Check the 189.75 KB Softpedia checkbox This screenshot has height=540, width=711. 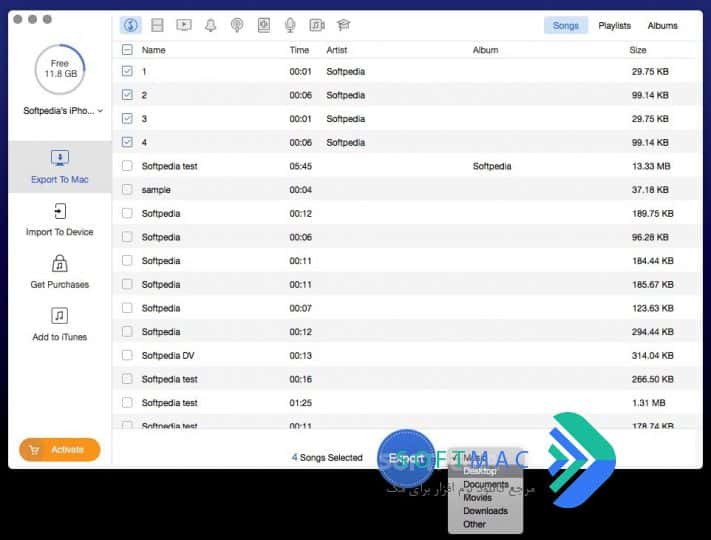pos(127,213)
